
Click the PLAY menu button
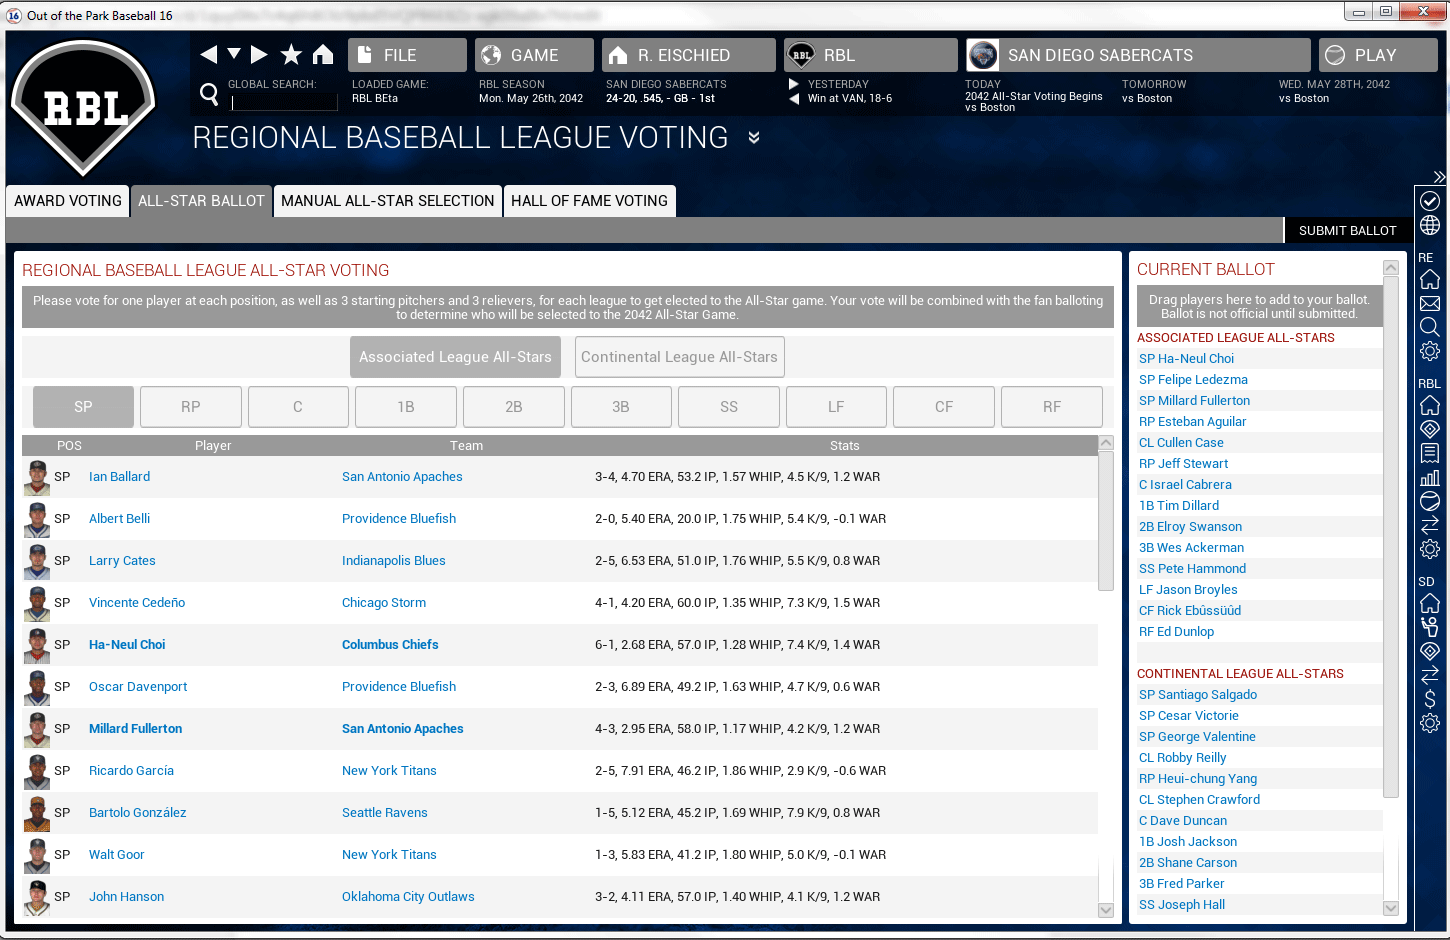[1378, 55]
